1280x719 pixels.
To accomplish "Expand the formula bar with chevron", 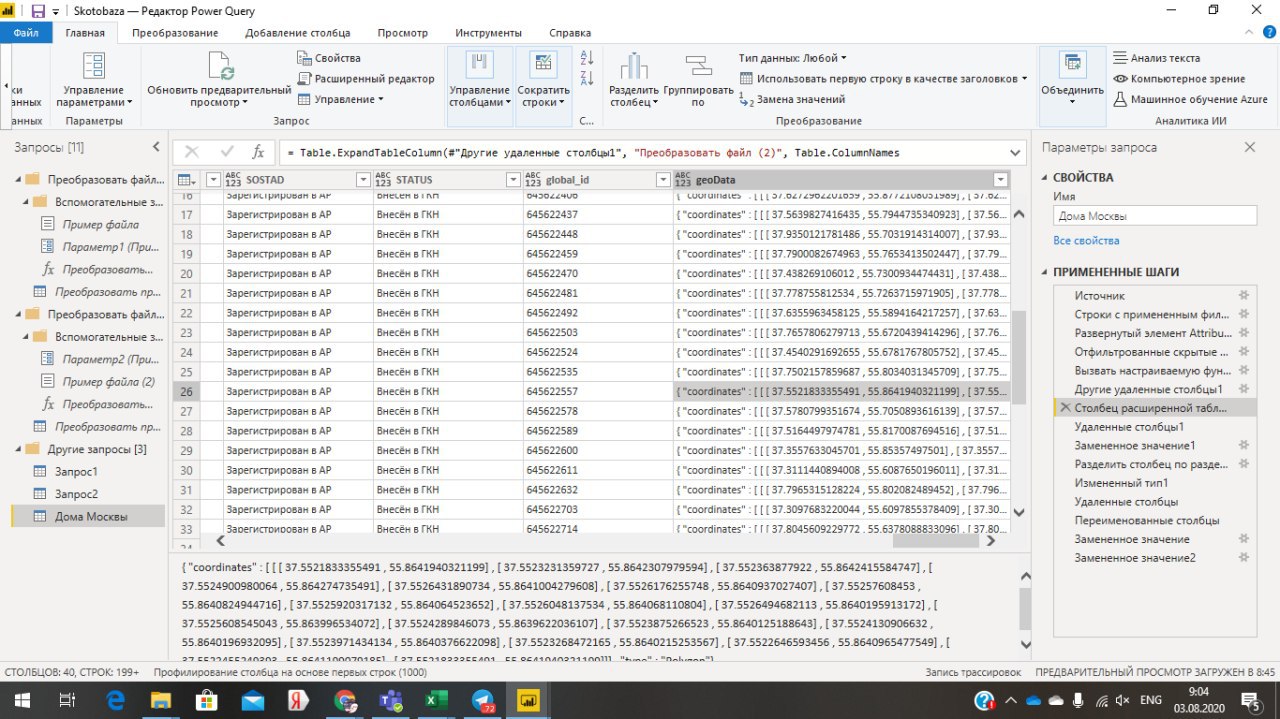I will click(1015, 152).
